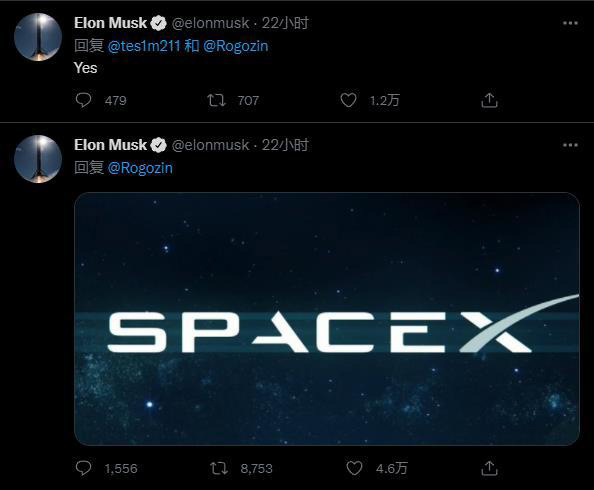The width and height of the screenshot is (594, 490).
Task: Open the @tes1m211 profile mention
Action: coord(144,46)
